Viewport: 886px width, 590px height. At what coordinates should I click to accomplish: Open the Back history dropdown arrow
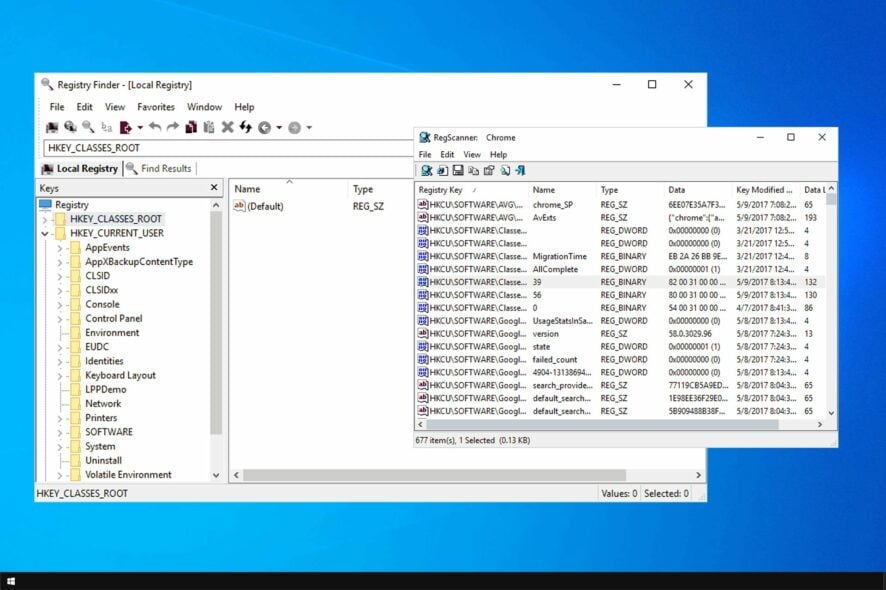point(279,128)
